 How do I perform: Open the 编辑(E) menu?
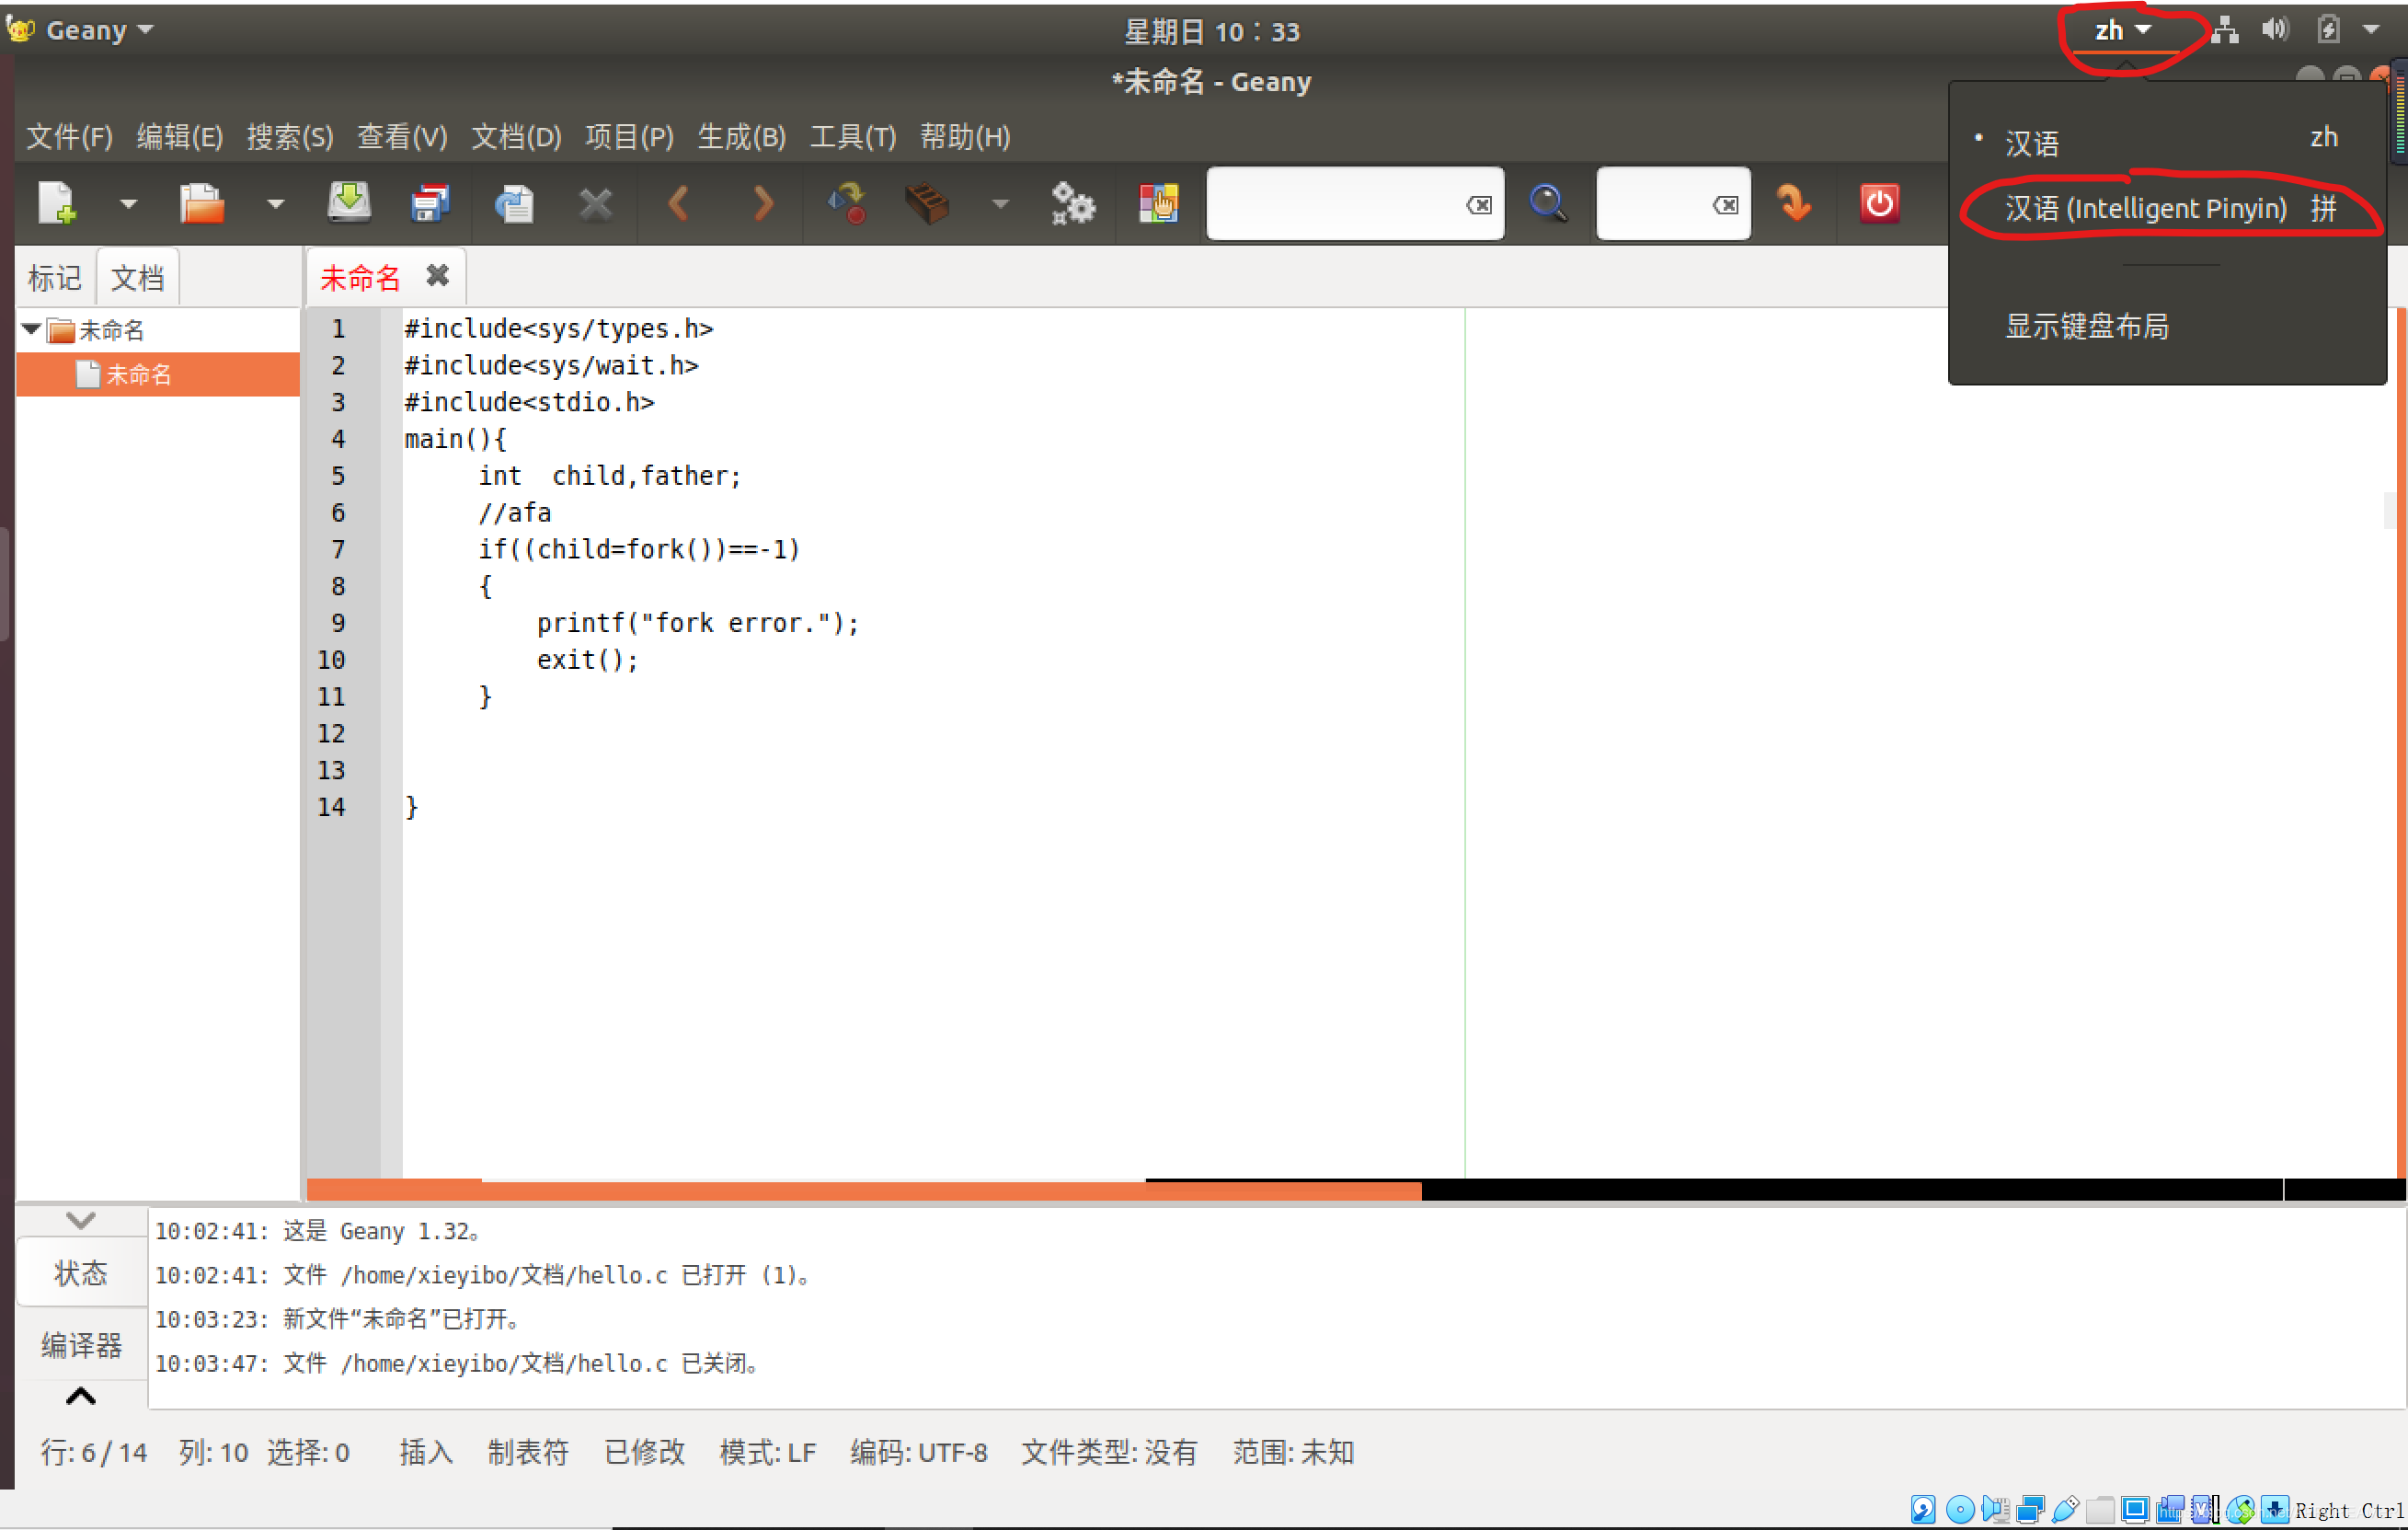coord(180,137)
